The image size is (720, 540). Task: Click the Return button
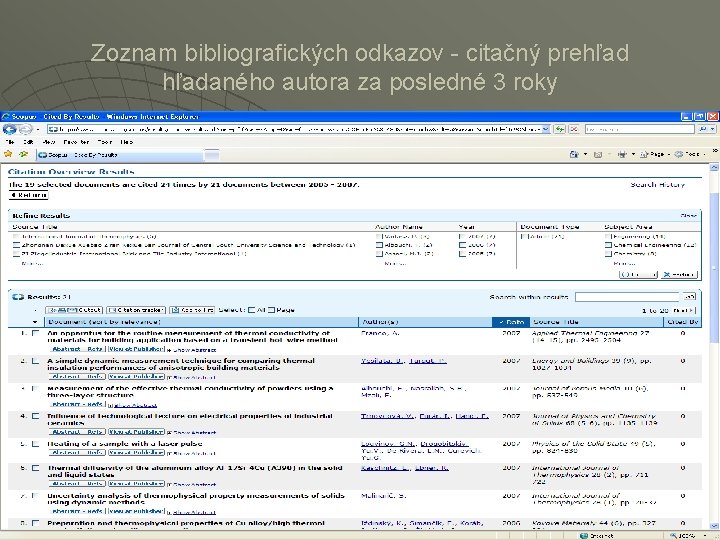click(28, 195)
